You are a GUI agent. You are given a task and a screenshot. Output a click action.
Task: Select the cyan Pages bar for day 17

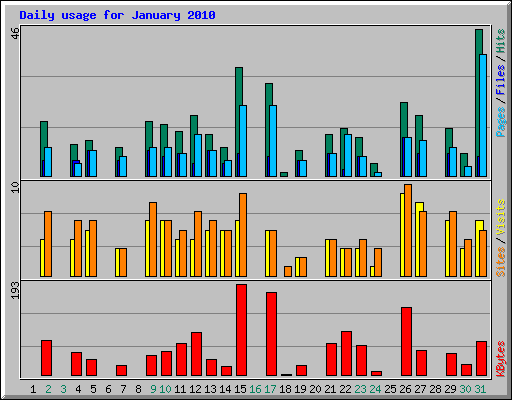(x=273, y=141)
